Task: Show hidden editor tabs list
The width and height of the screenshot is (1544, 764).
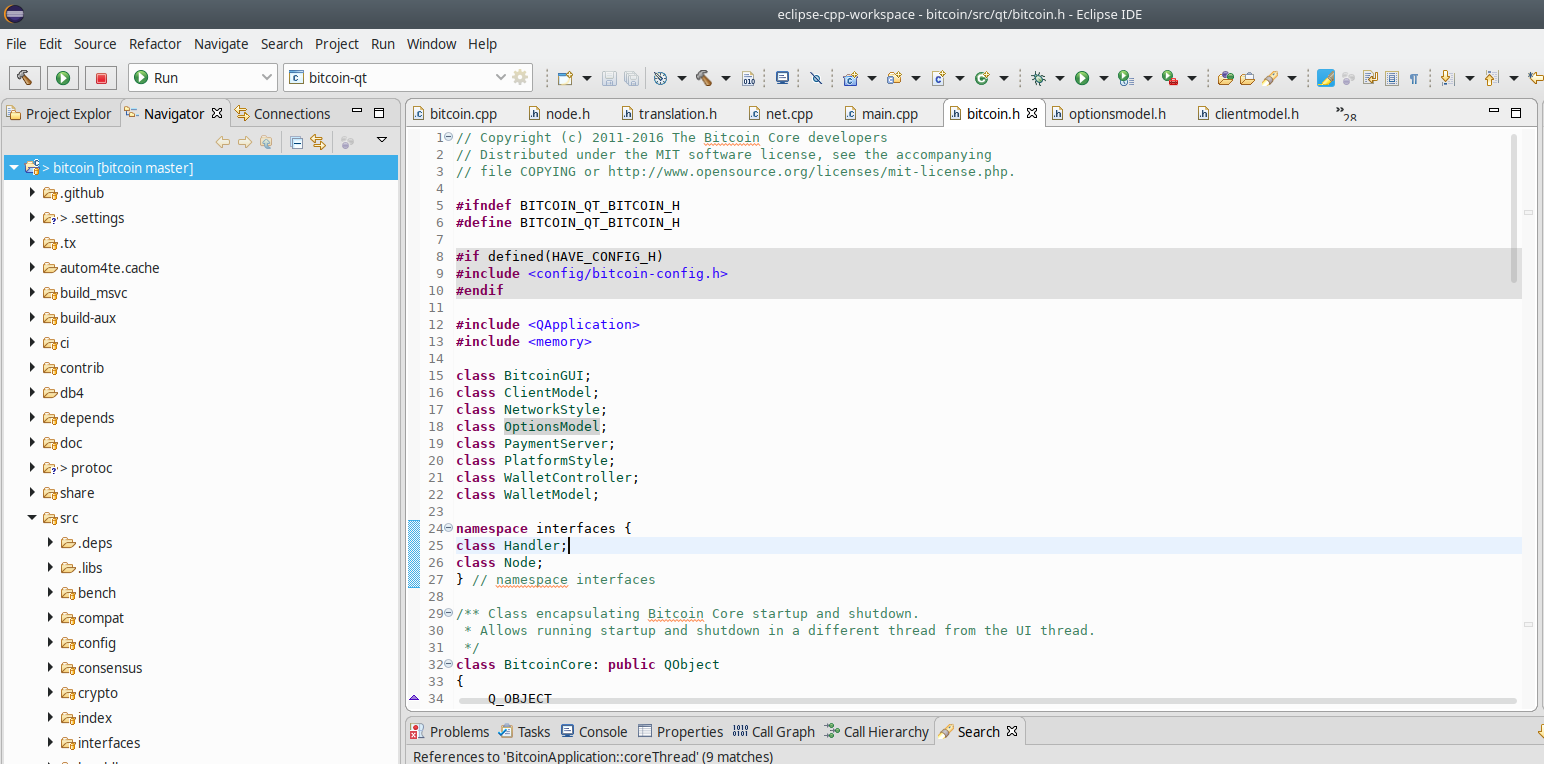Action: (x=1346, y=114)
